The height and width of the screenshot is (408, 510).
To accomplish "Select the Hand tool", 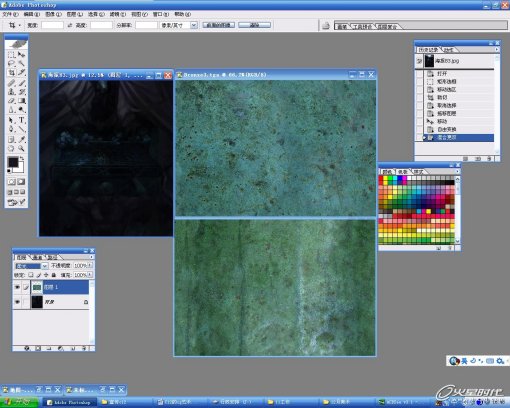I will [11, 149].
